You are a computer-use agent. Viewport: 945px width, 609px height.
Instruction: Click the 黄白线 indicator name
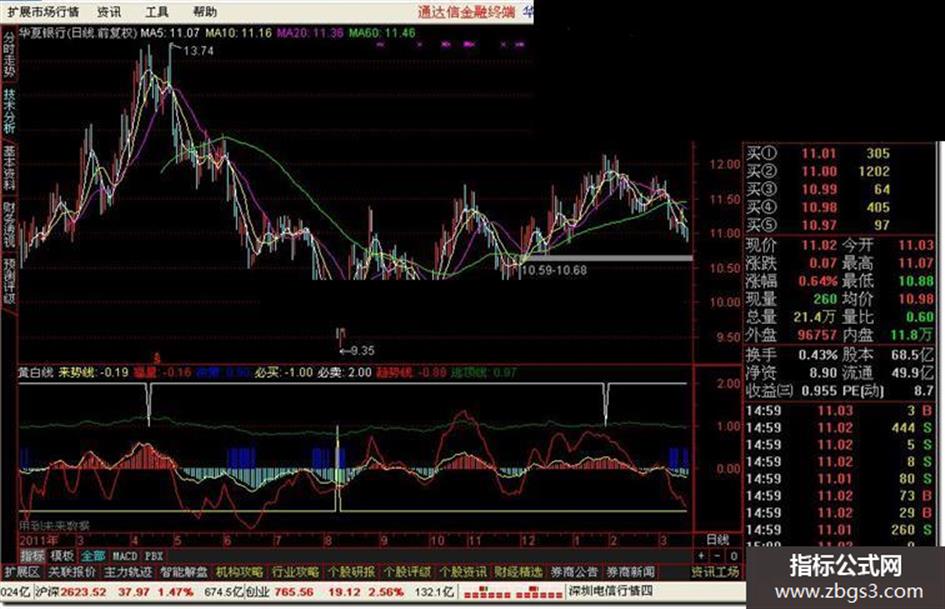(36, 372)
